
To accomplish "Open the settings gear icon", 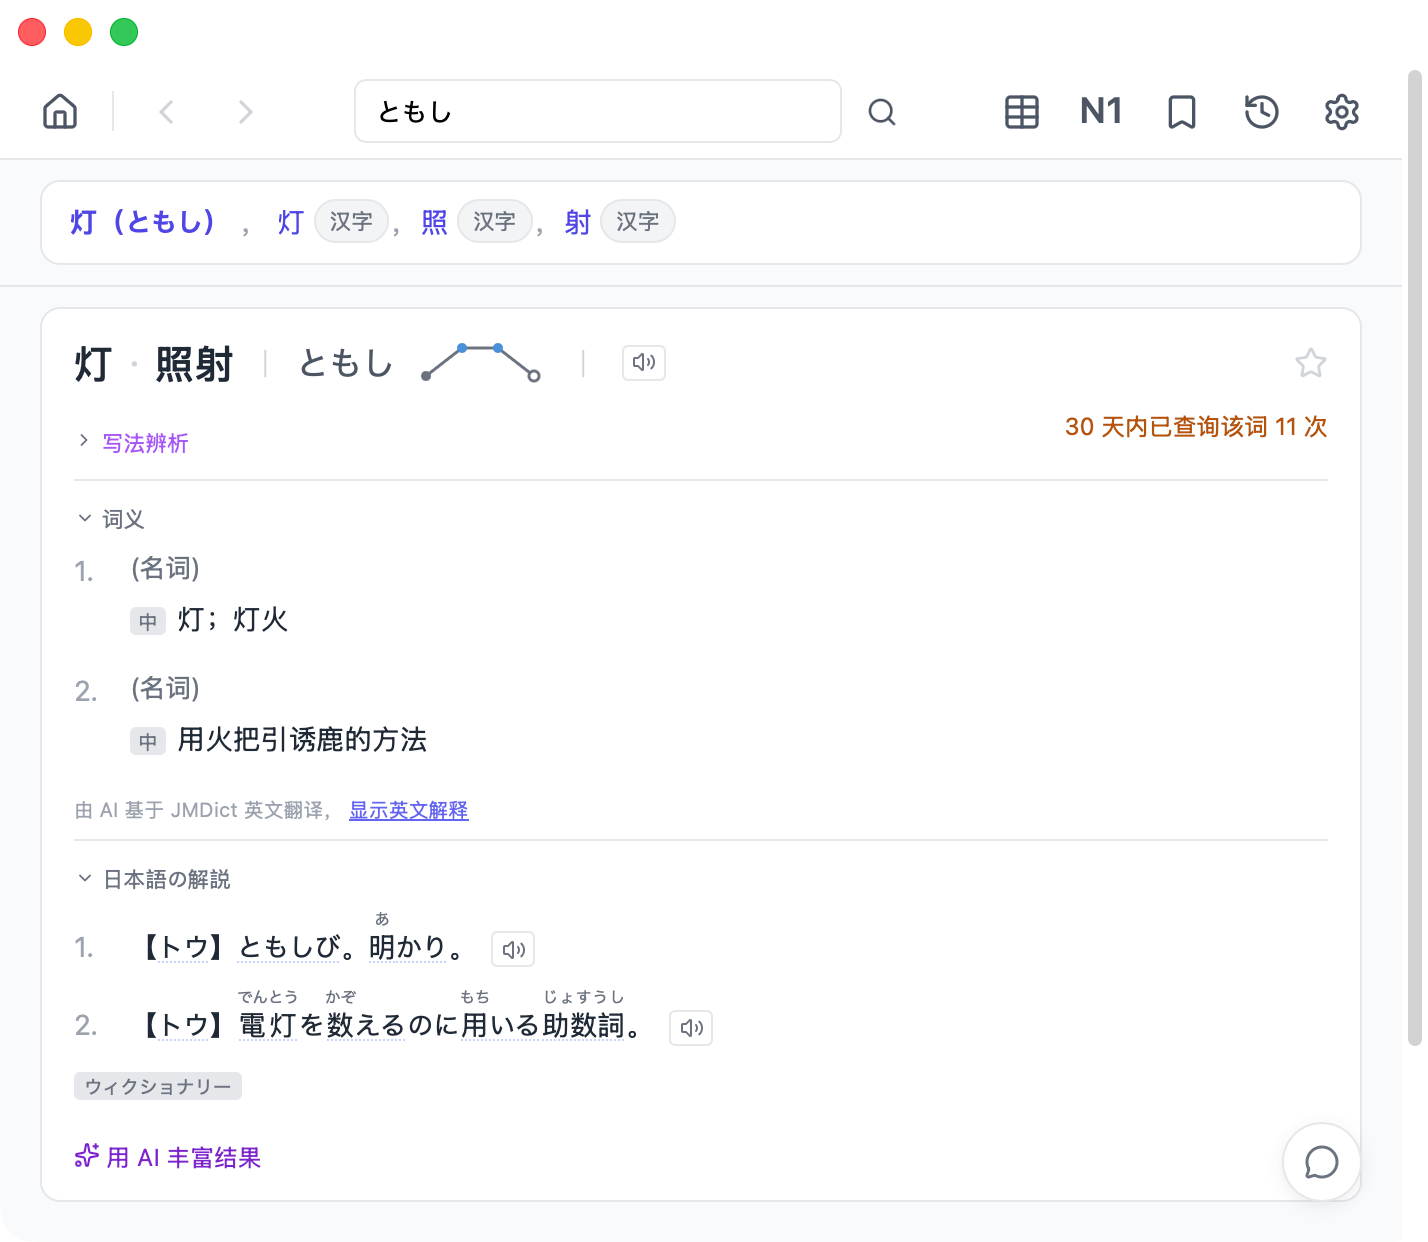I will [1342, 111].
